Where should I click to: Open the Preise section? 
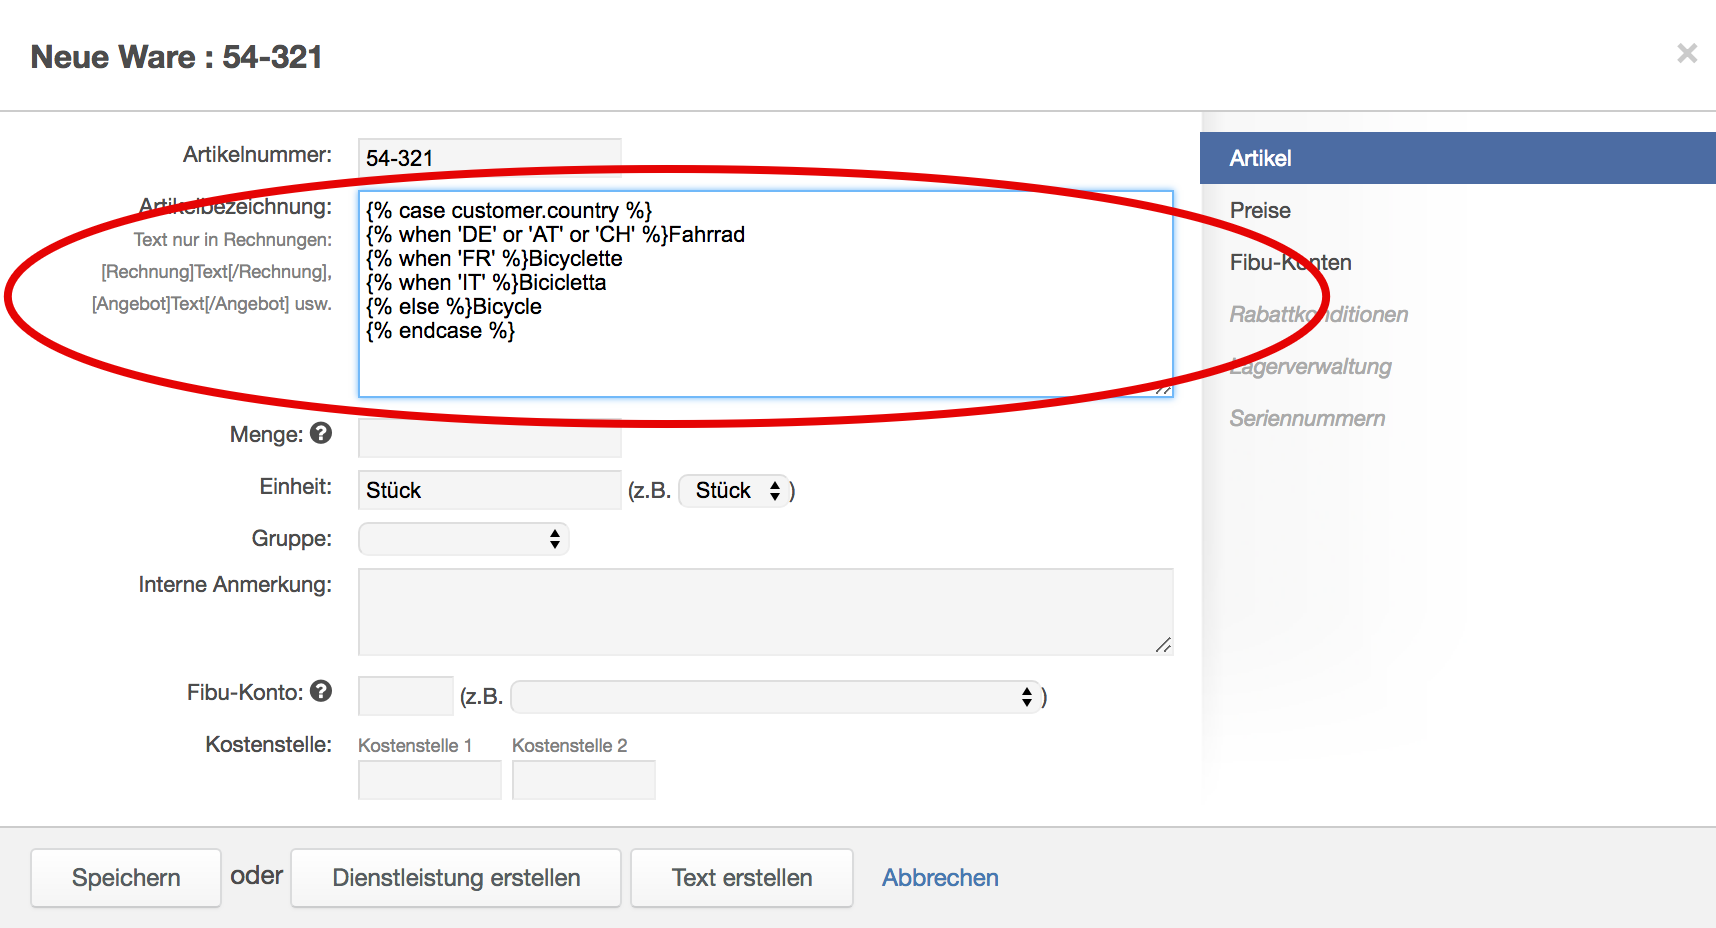click(x=1260, y=211)
